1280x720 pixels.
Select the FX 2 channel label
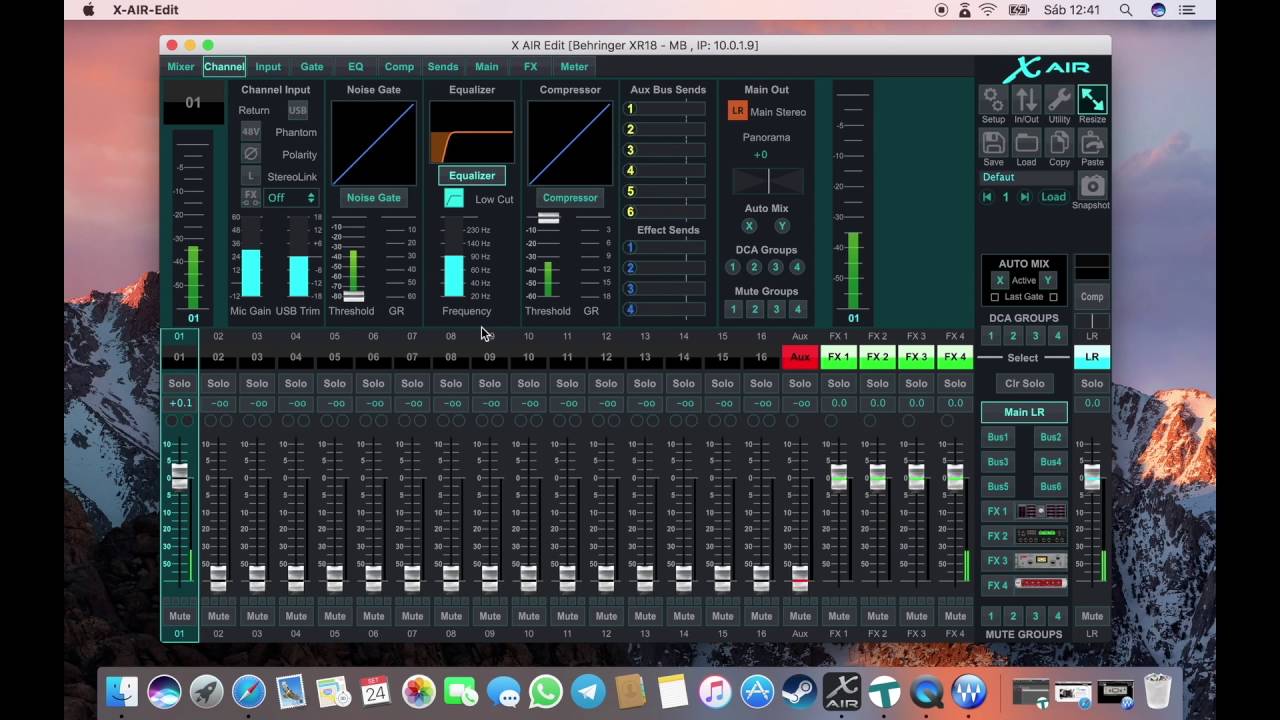coord(877,357)
